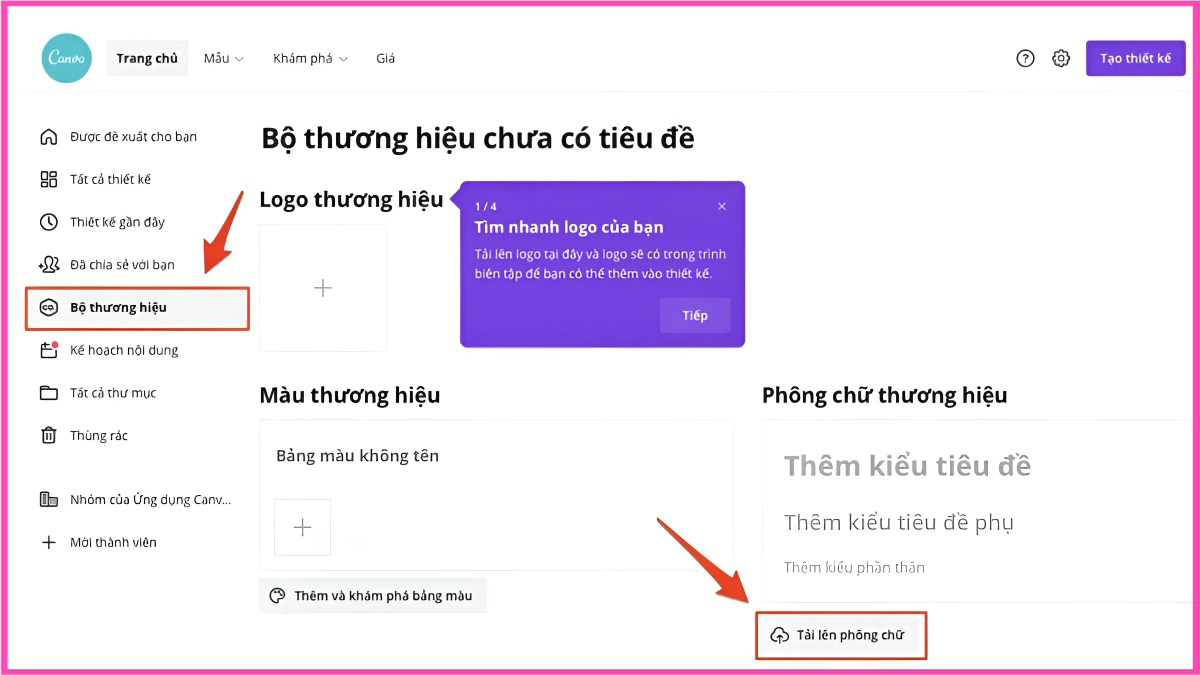
Task: Expand the Mẫu dropdown menu
Action: pyautogui.click(x=224, y=58)
